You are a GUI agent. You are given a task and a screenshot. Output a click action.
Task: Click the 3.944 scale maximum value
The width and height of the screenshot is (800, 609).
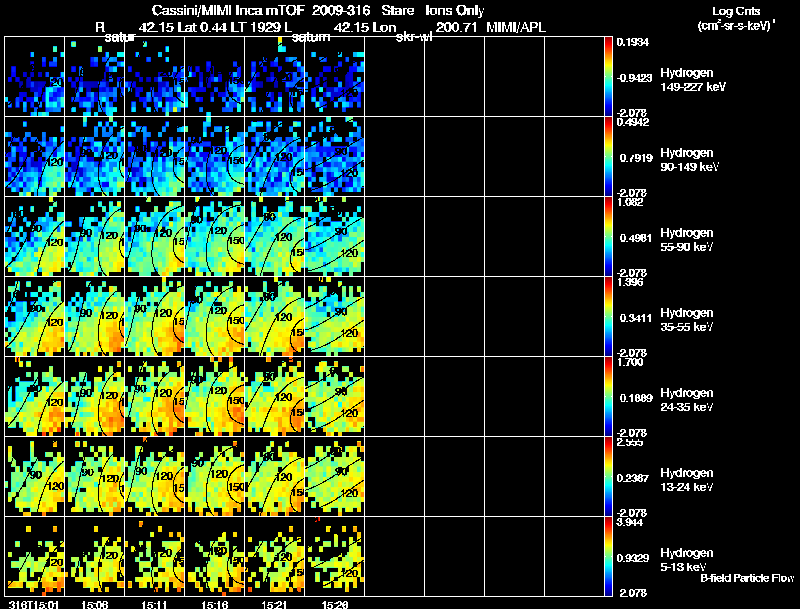(630, 522)
